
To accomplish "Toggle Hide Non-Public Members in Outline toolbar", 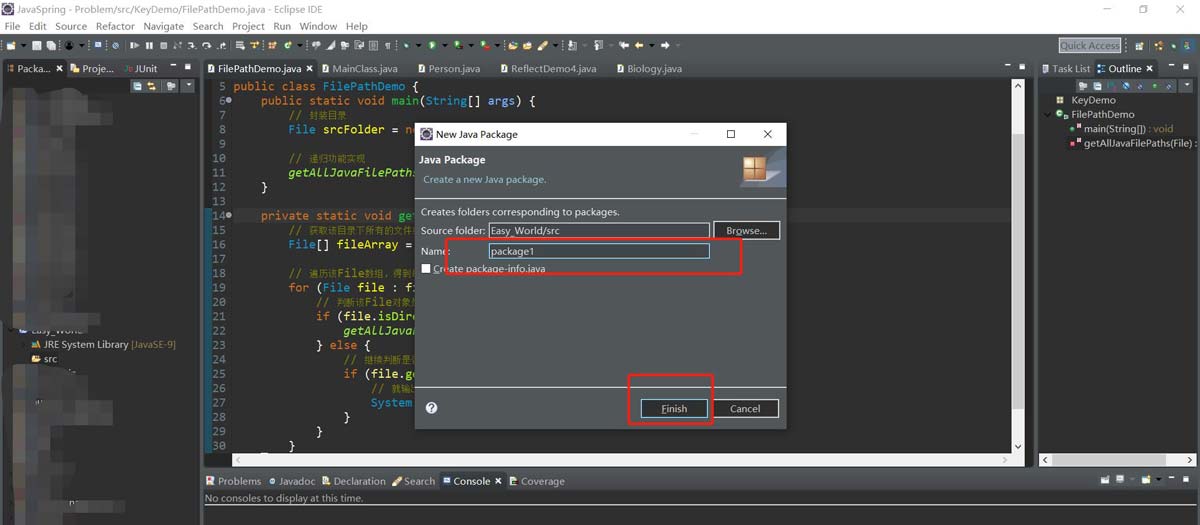I will pos(1155,86).
